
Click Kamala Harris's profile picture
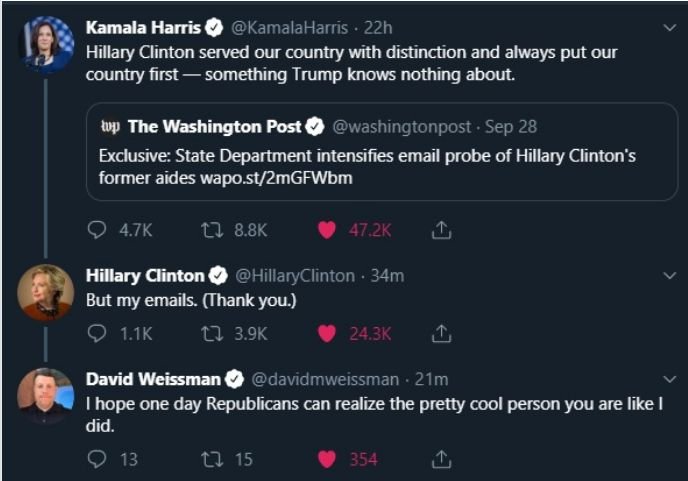click(46, 45)
